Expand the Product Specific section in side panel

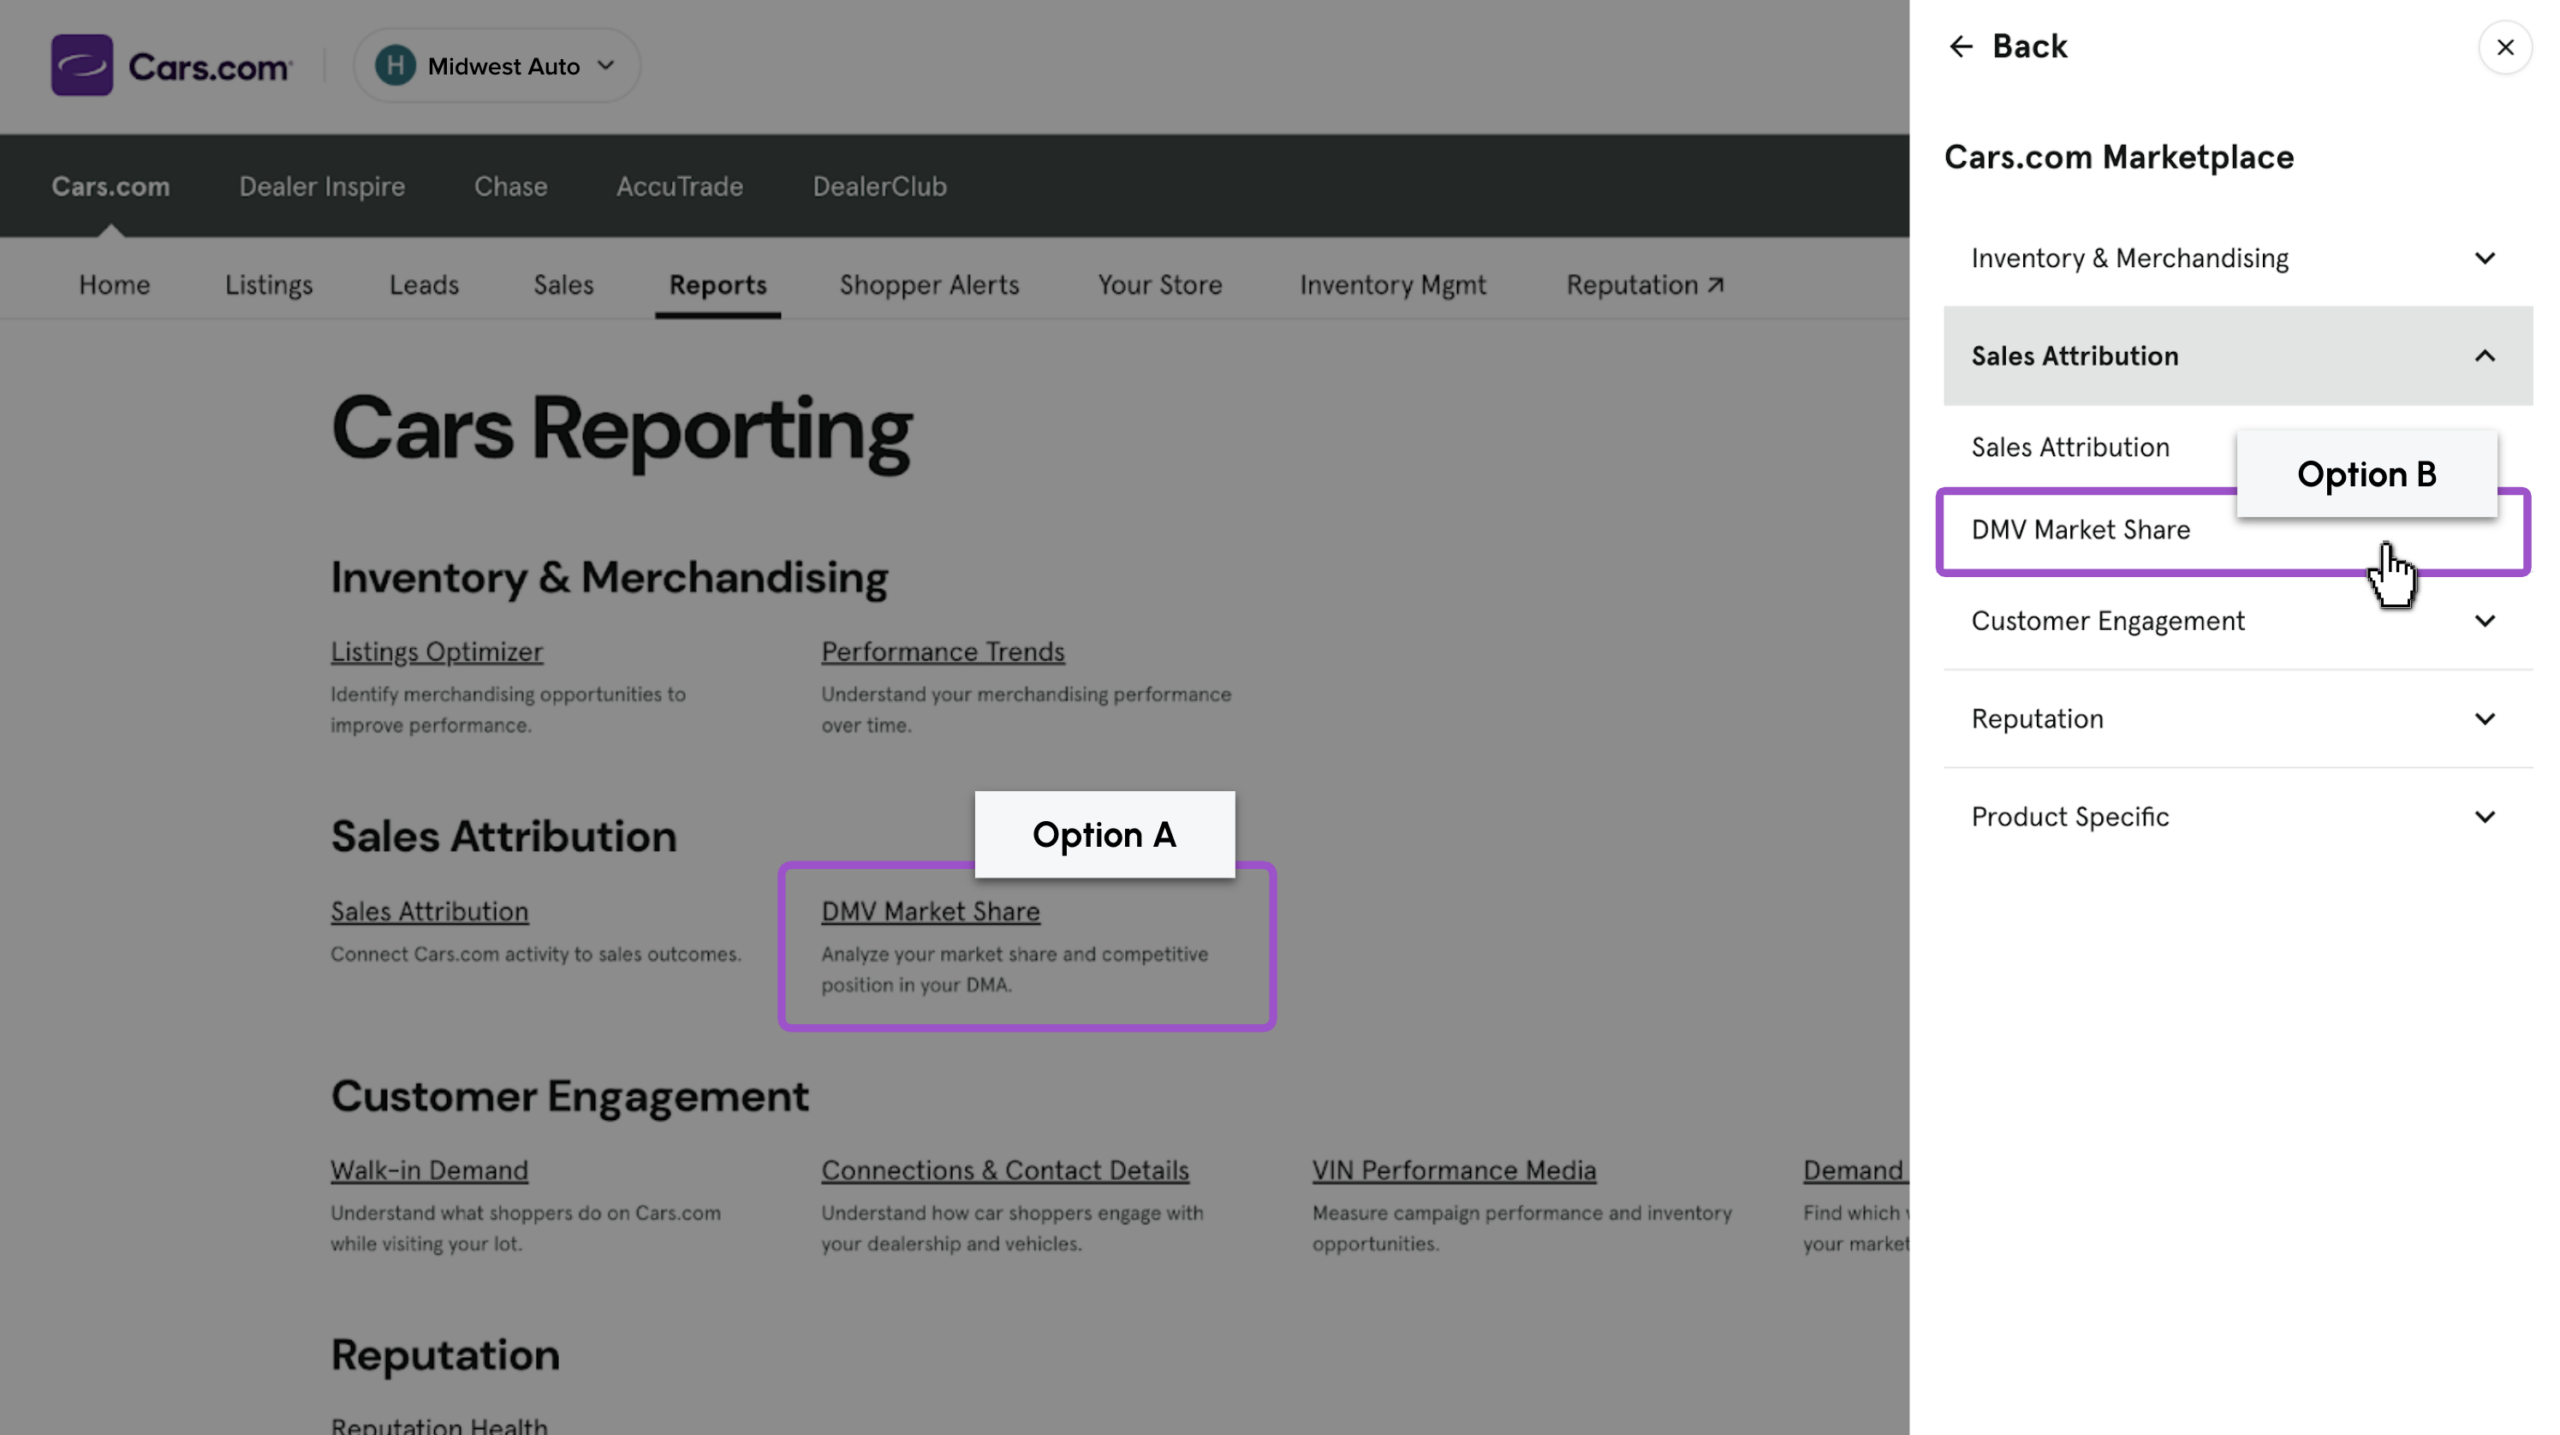coord(2238,817)
